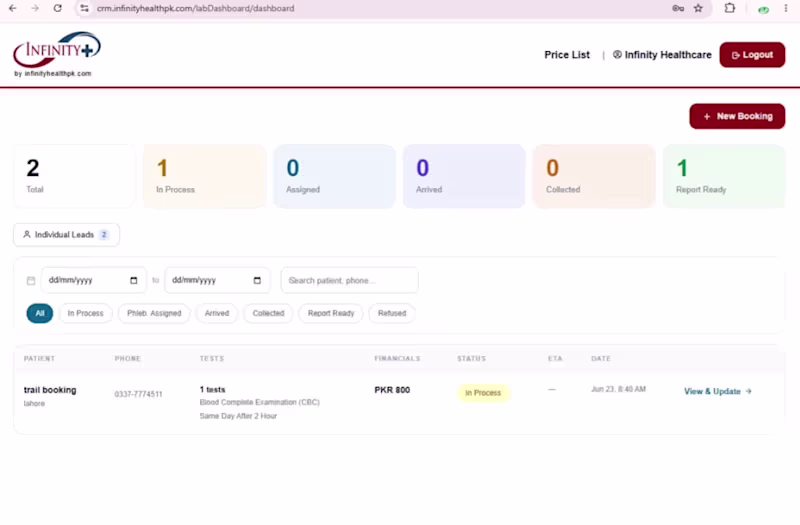The height and width of the screenshot is (525, 800).
Task: Select the Total bookings card
Action: click(74, 176)
